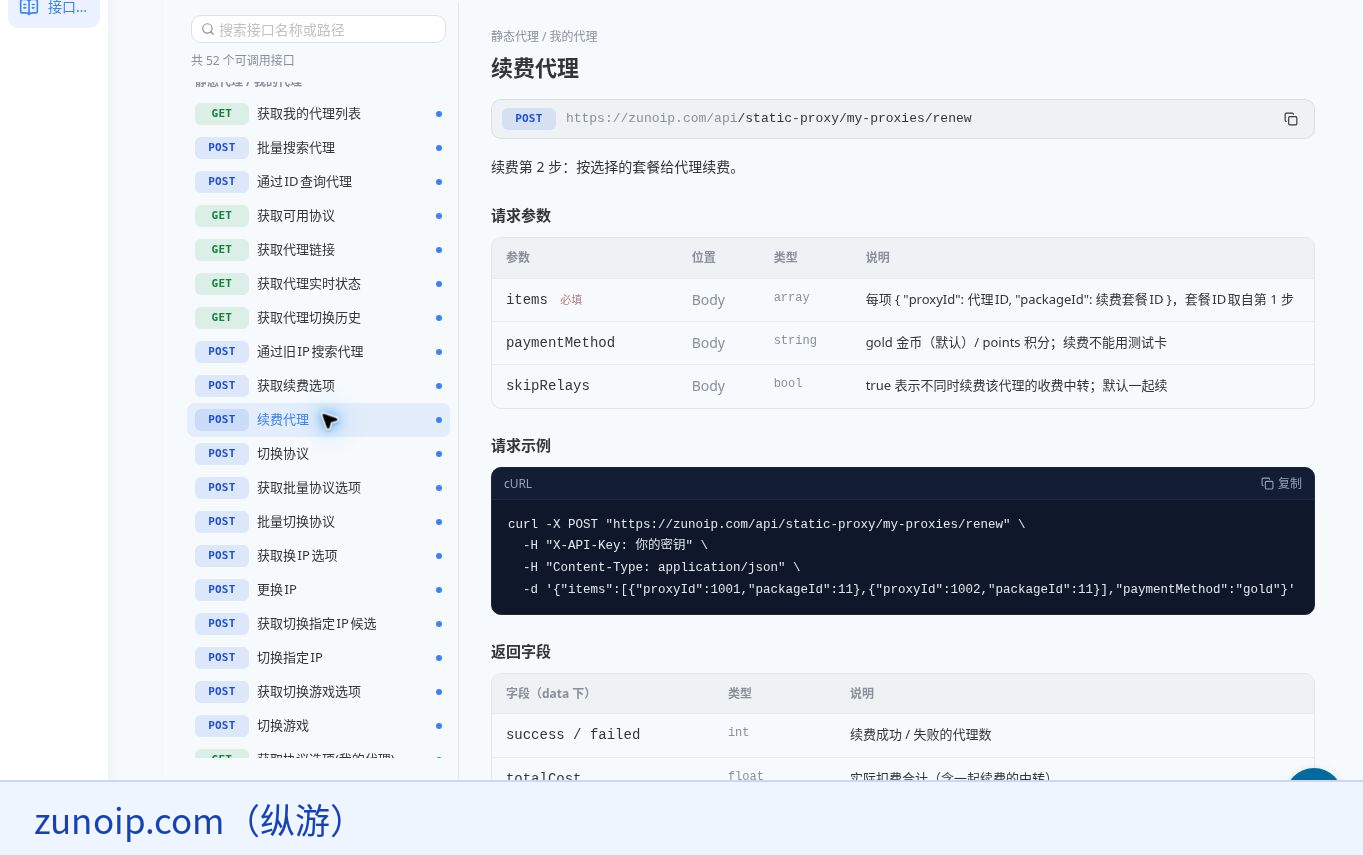Click the 复制 button in cURL block
1363x855 pixels.
1282,484
